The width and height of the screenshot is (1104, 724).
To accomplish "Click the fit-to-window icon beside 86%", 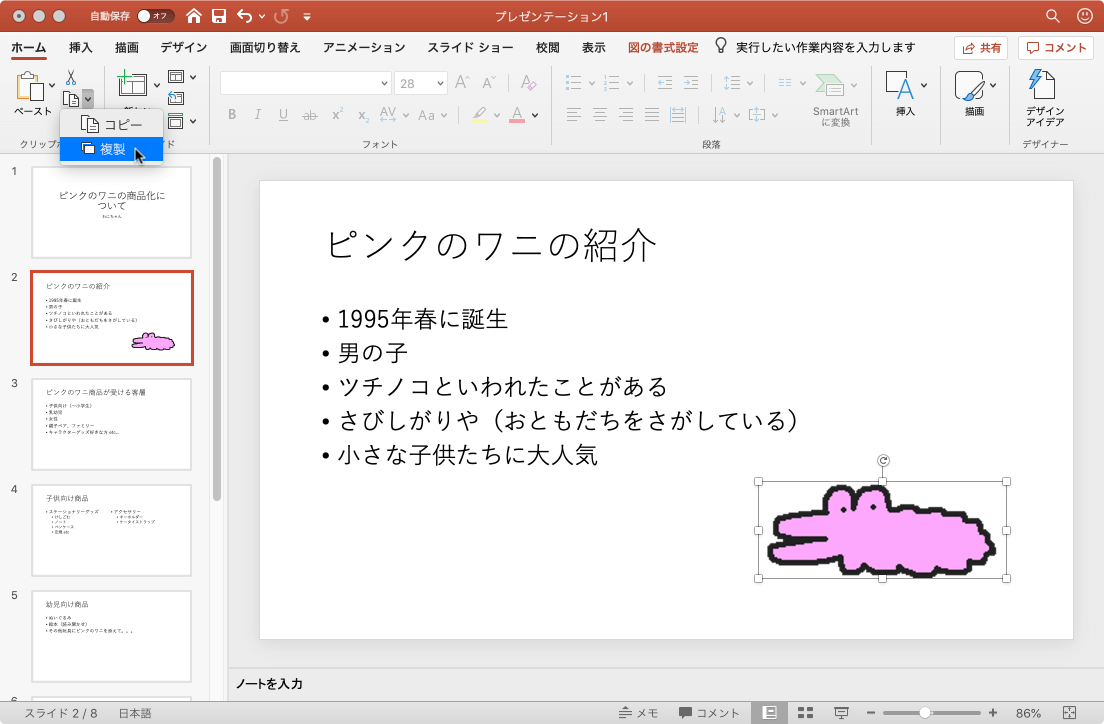I will point(1069,713).
